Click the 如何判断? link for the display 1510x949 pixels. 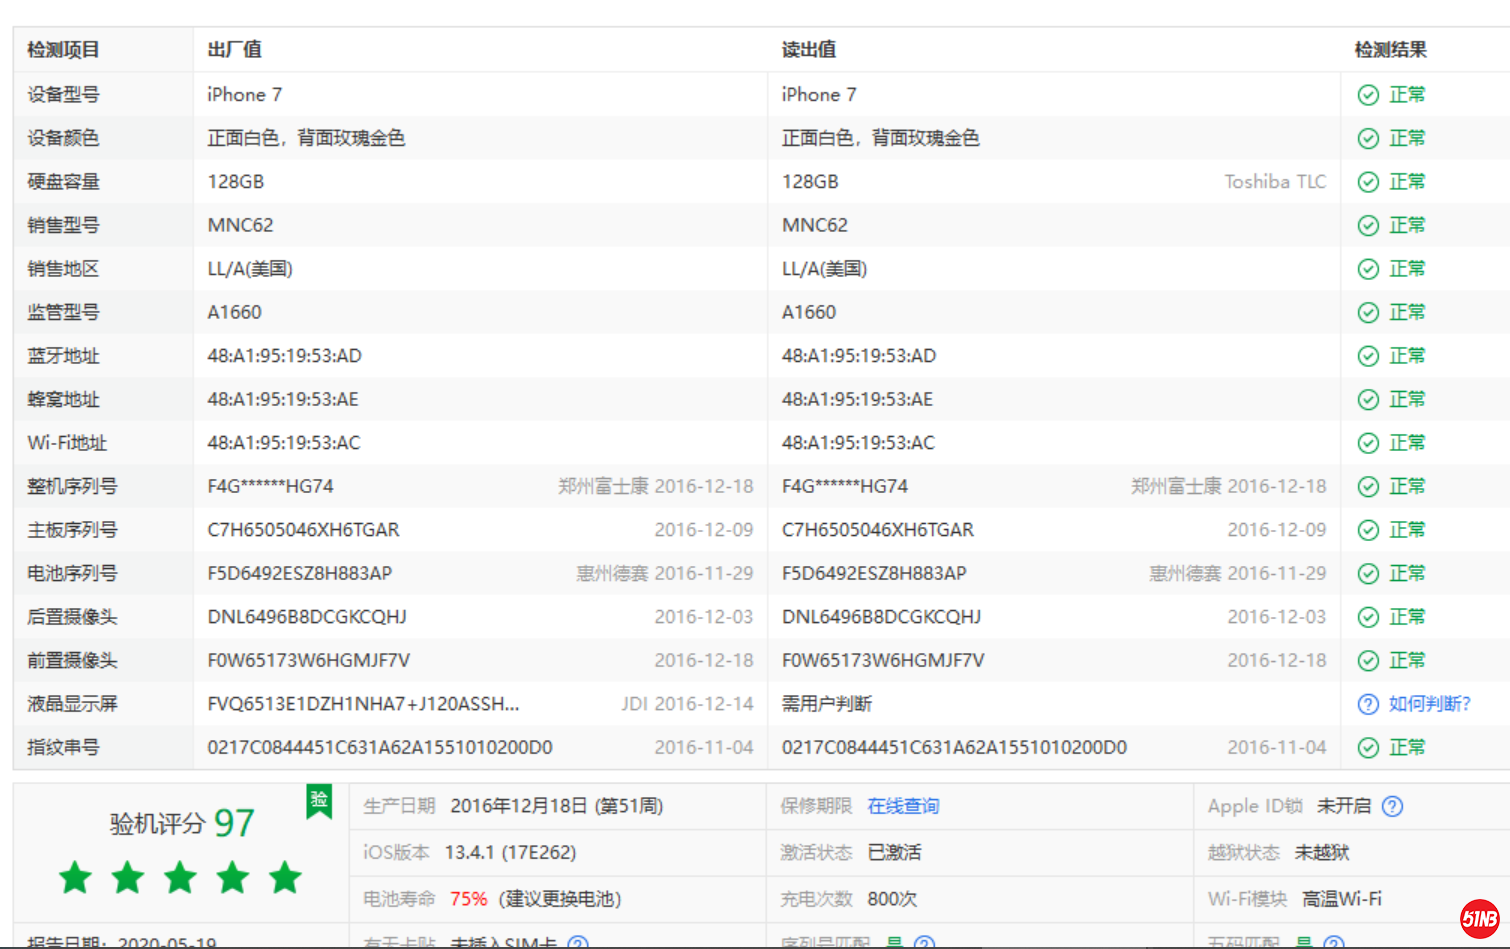coord(1430,704)
